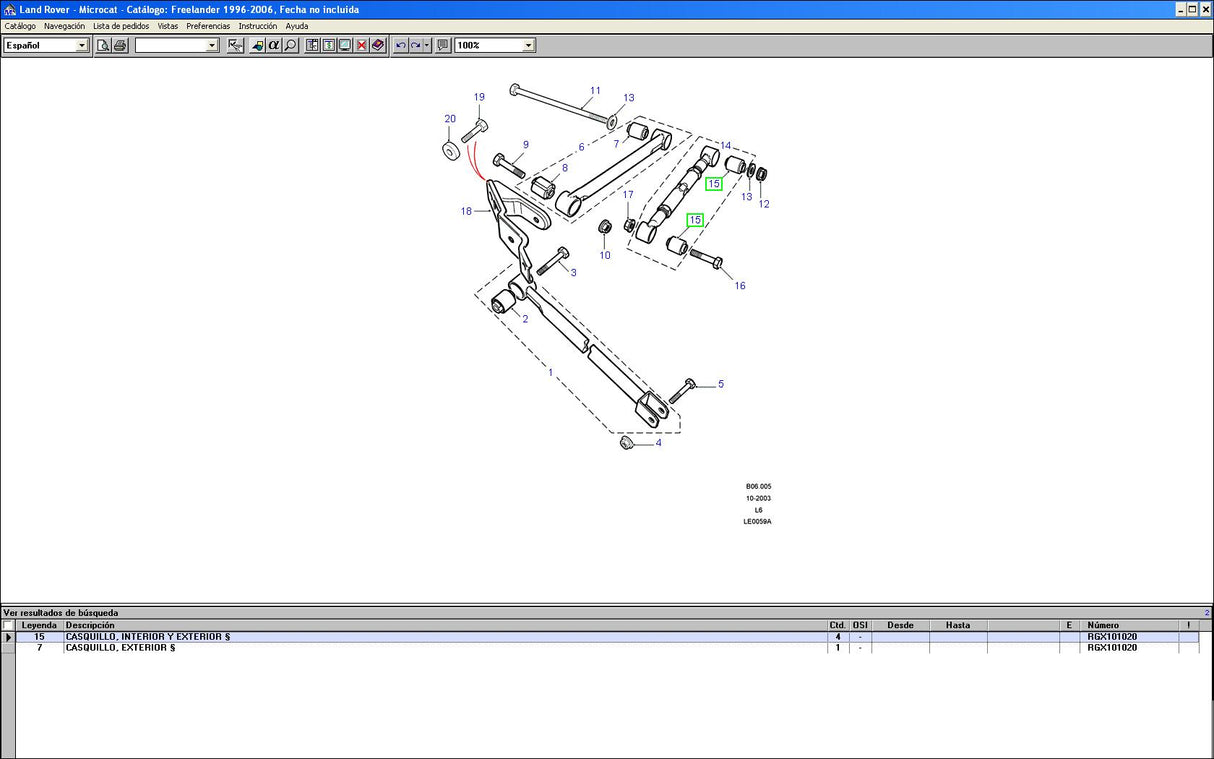Click the toolbar icon left of alpha

tap(257, 45)
